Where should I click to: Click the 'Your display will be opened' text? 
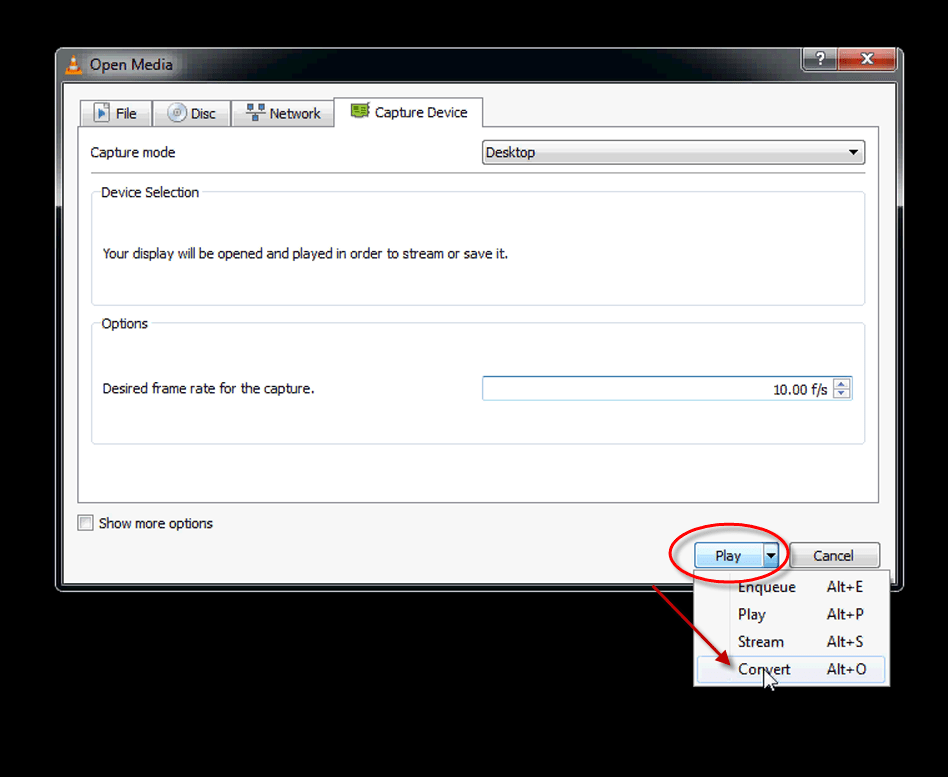305,253
